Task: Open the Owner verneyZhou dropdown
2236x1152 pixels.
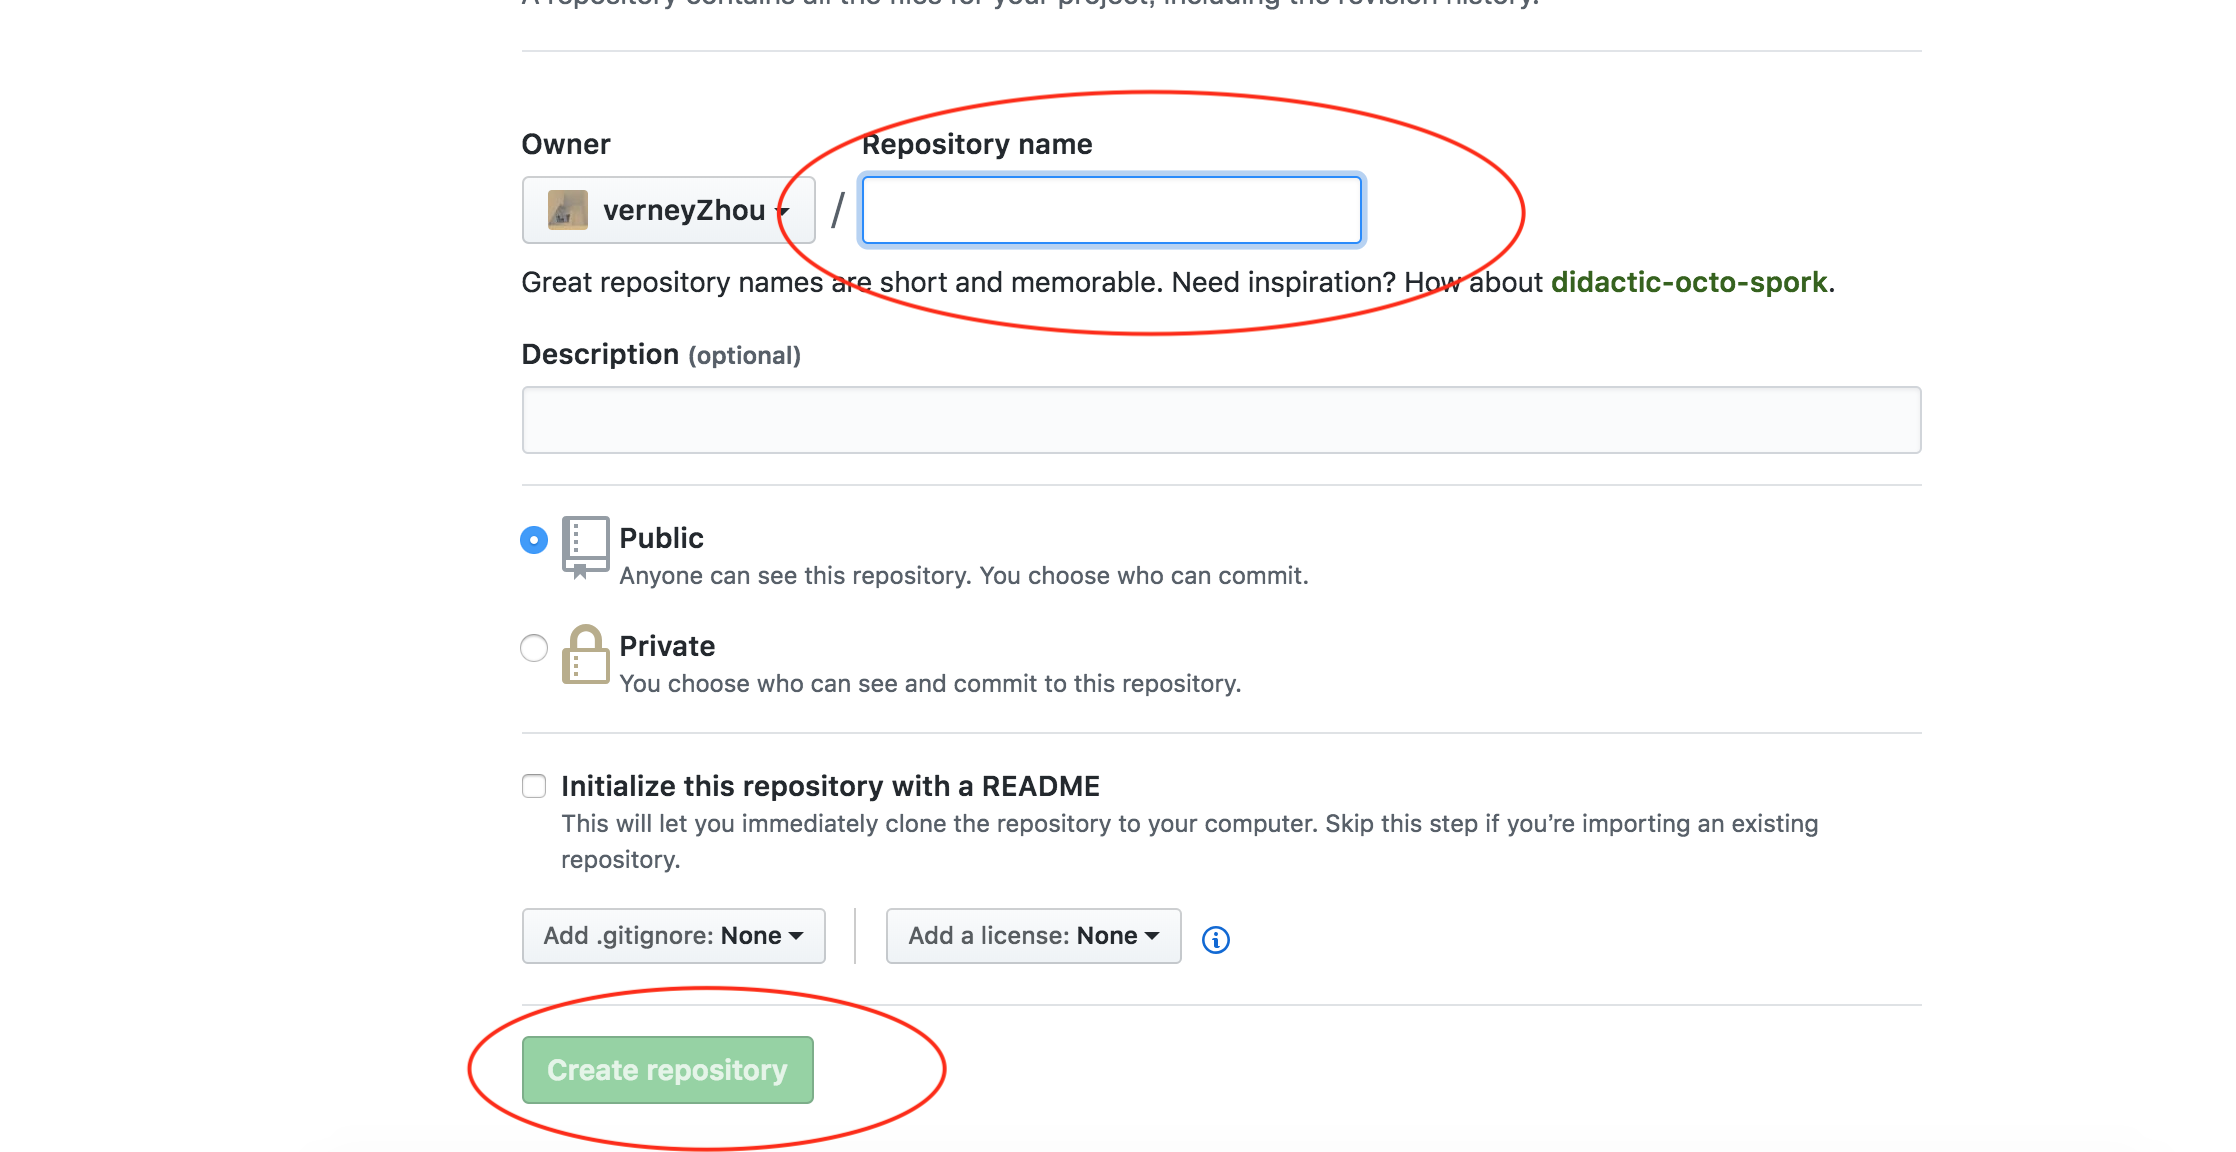Action: (x=668, y=210)
